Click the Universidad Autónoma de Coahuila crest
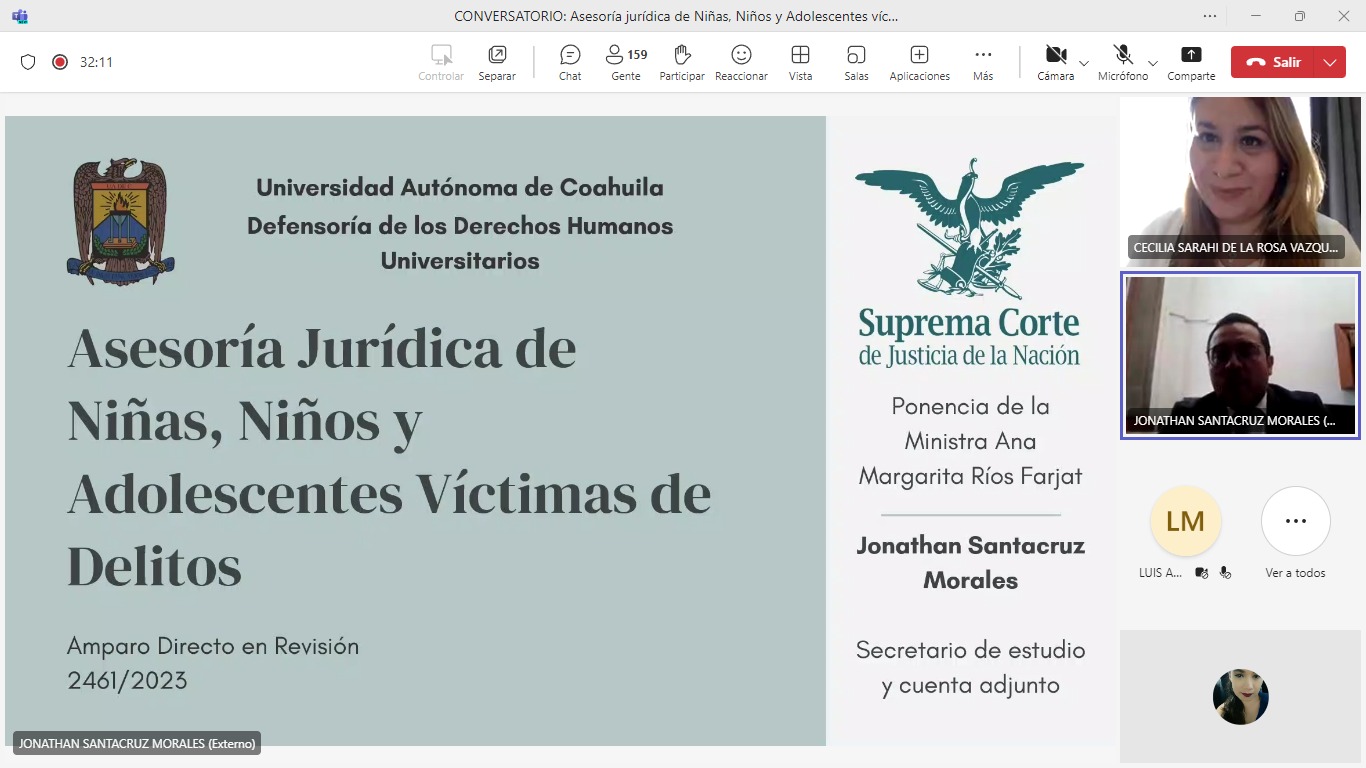Image resolution: width=1366 pixels, height=768 pixels. [x=120, y=222]
